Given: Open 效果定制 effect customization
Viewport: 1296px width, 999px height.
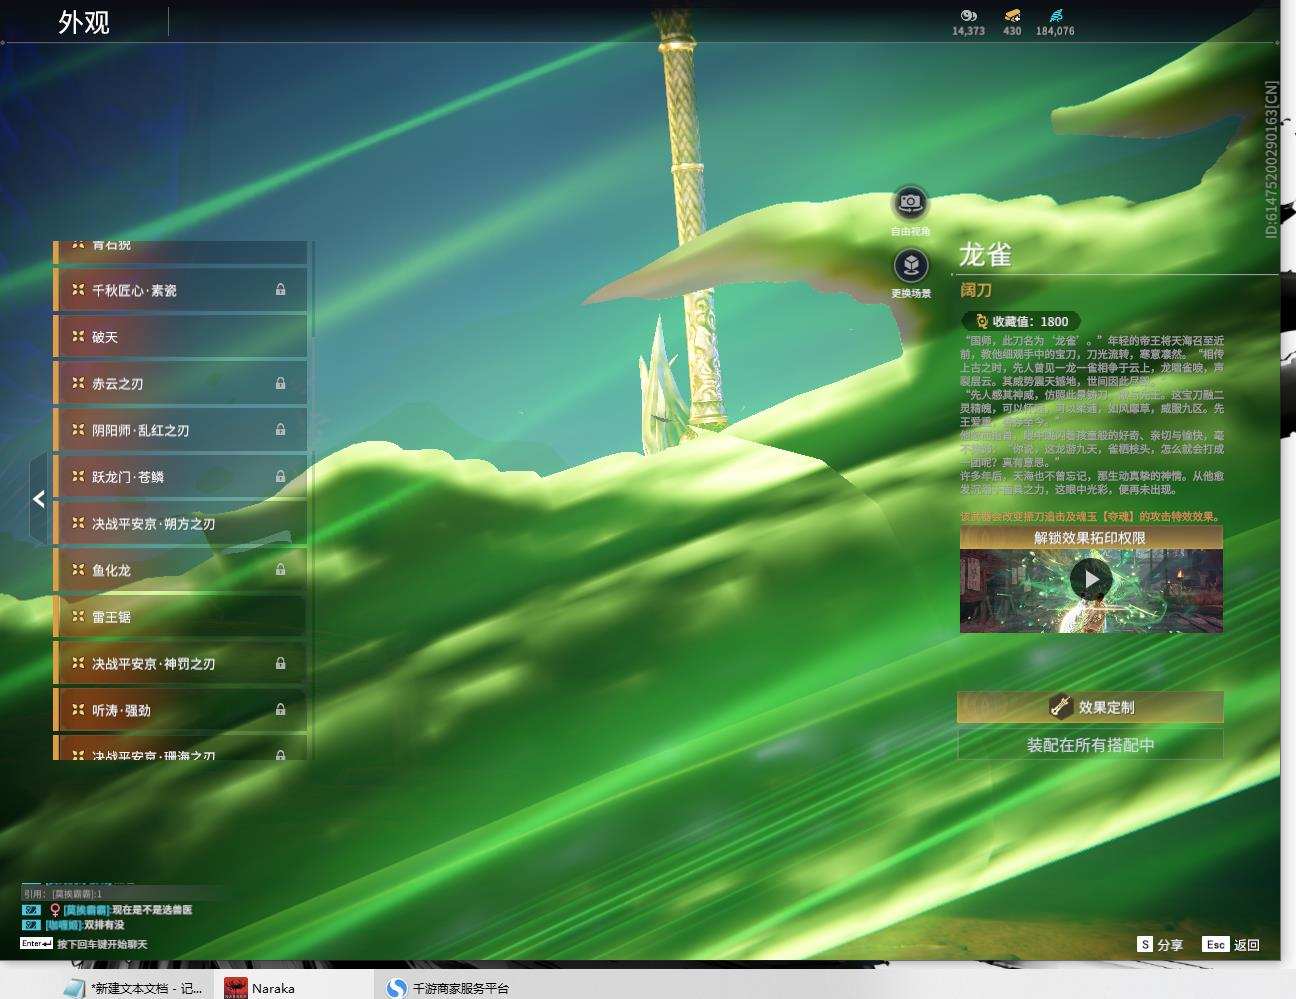Looking at the screenshot, I should pos(1090,707).
